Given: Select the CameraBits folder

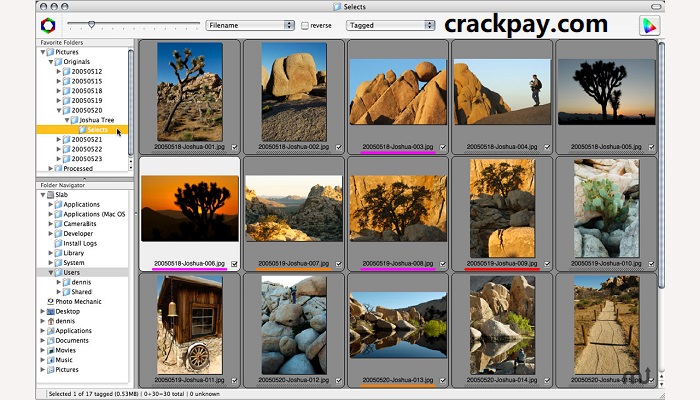Looking at the screenshot, I should (x=79, y=224).
